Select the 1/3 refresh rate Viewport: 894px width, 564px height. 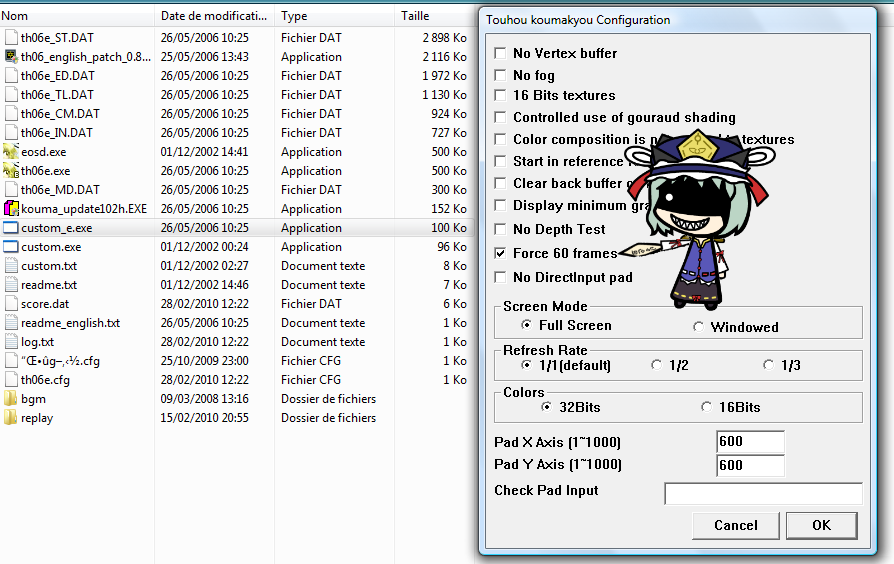click(x=769, y=365)
